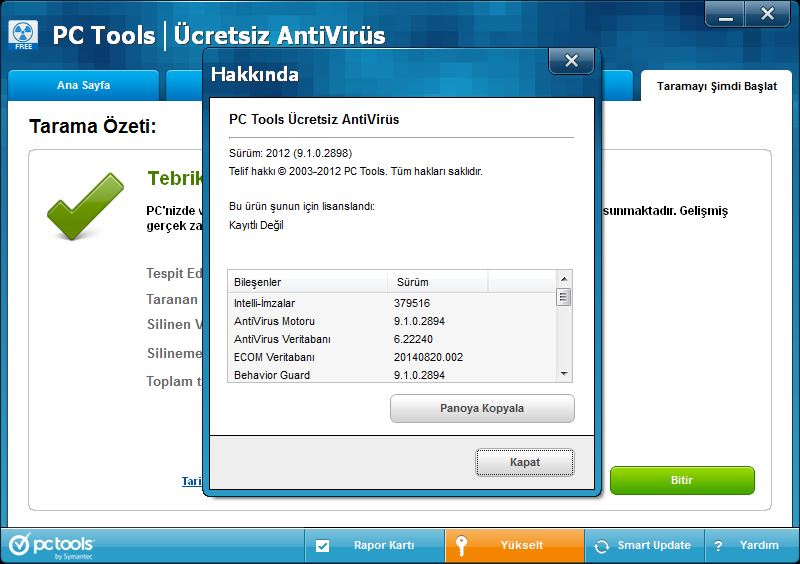Click the Kayıtlı Değil license text
The height and width of the screenshot is (564, 800).
pyautogui.click(x=256, y=225)
